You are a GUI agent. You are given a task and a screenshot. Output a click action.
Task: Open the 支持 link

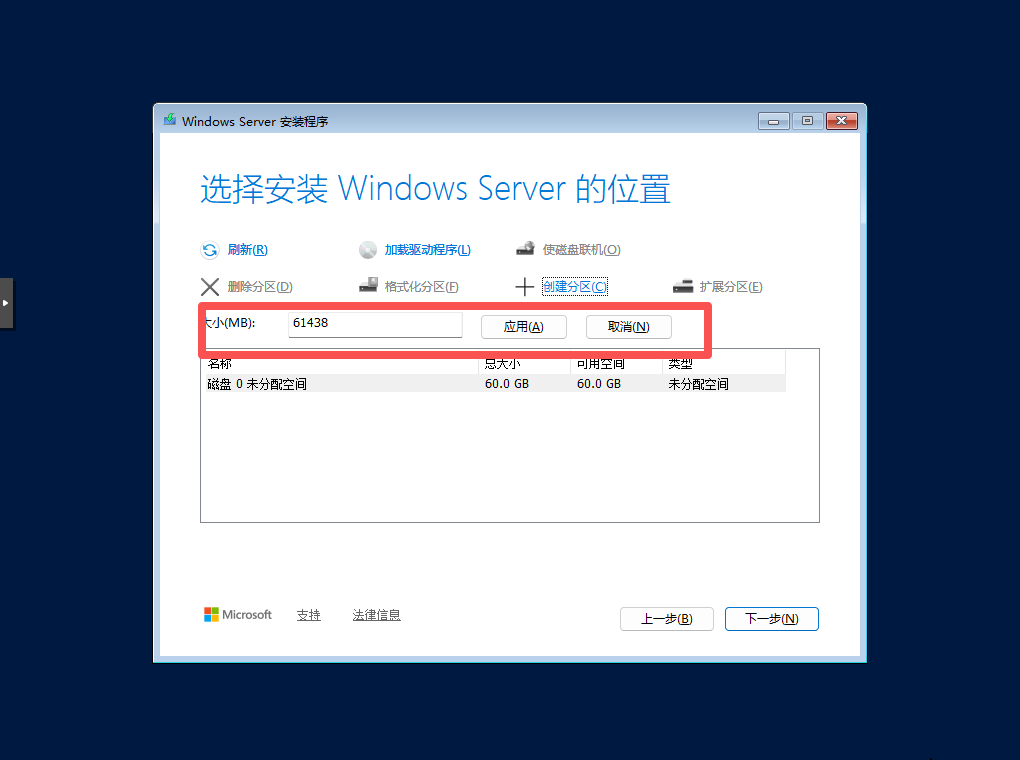pyautogui.click(x=308, y=615)
